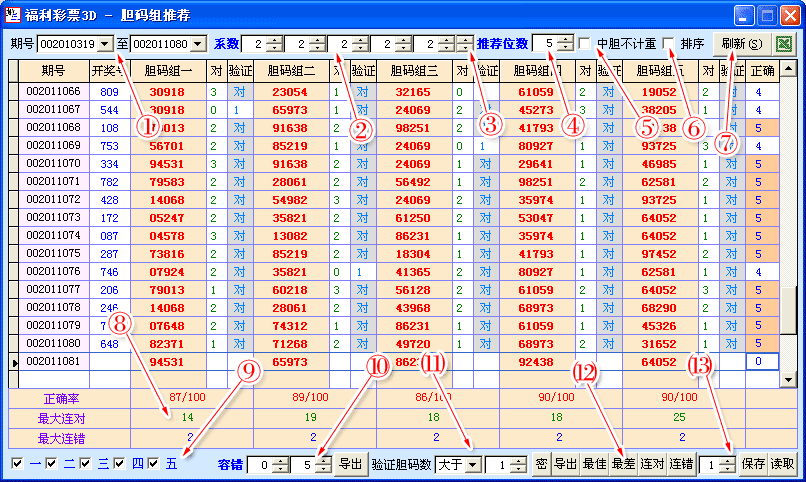The image size is (806, 482).
Task: Decrease the 容错 spinner showing 5
Action: [x=323, y=469]
